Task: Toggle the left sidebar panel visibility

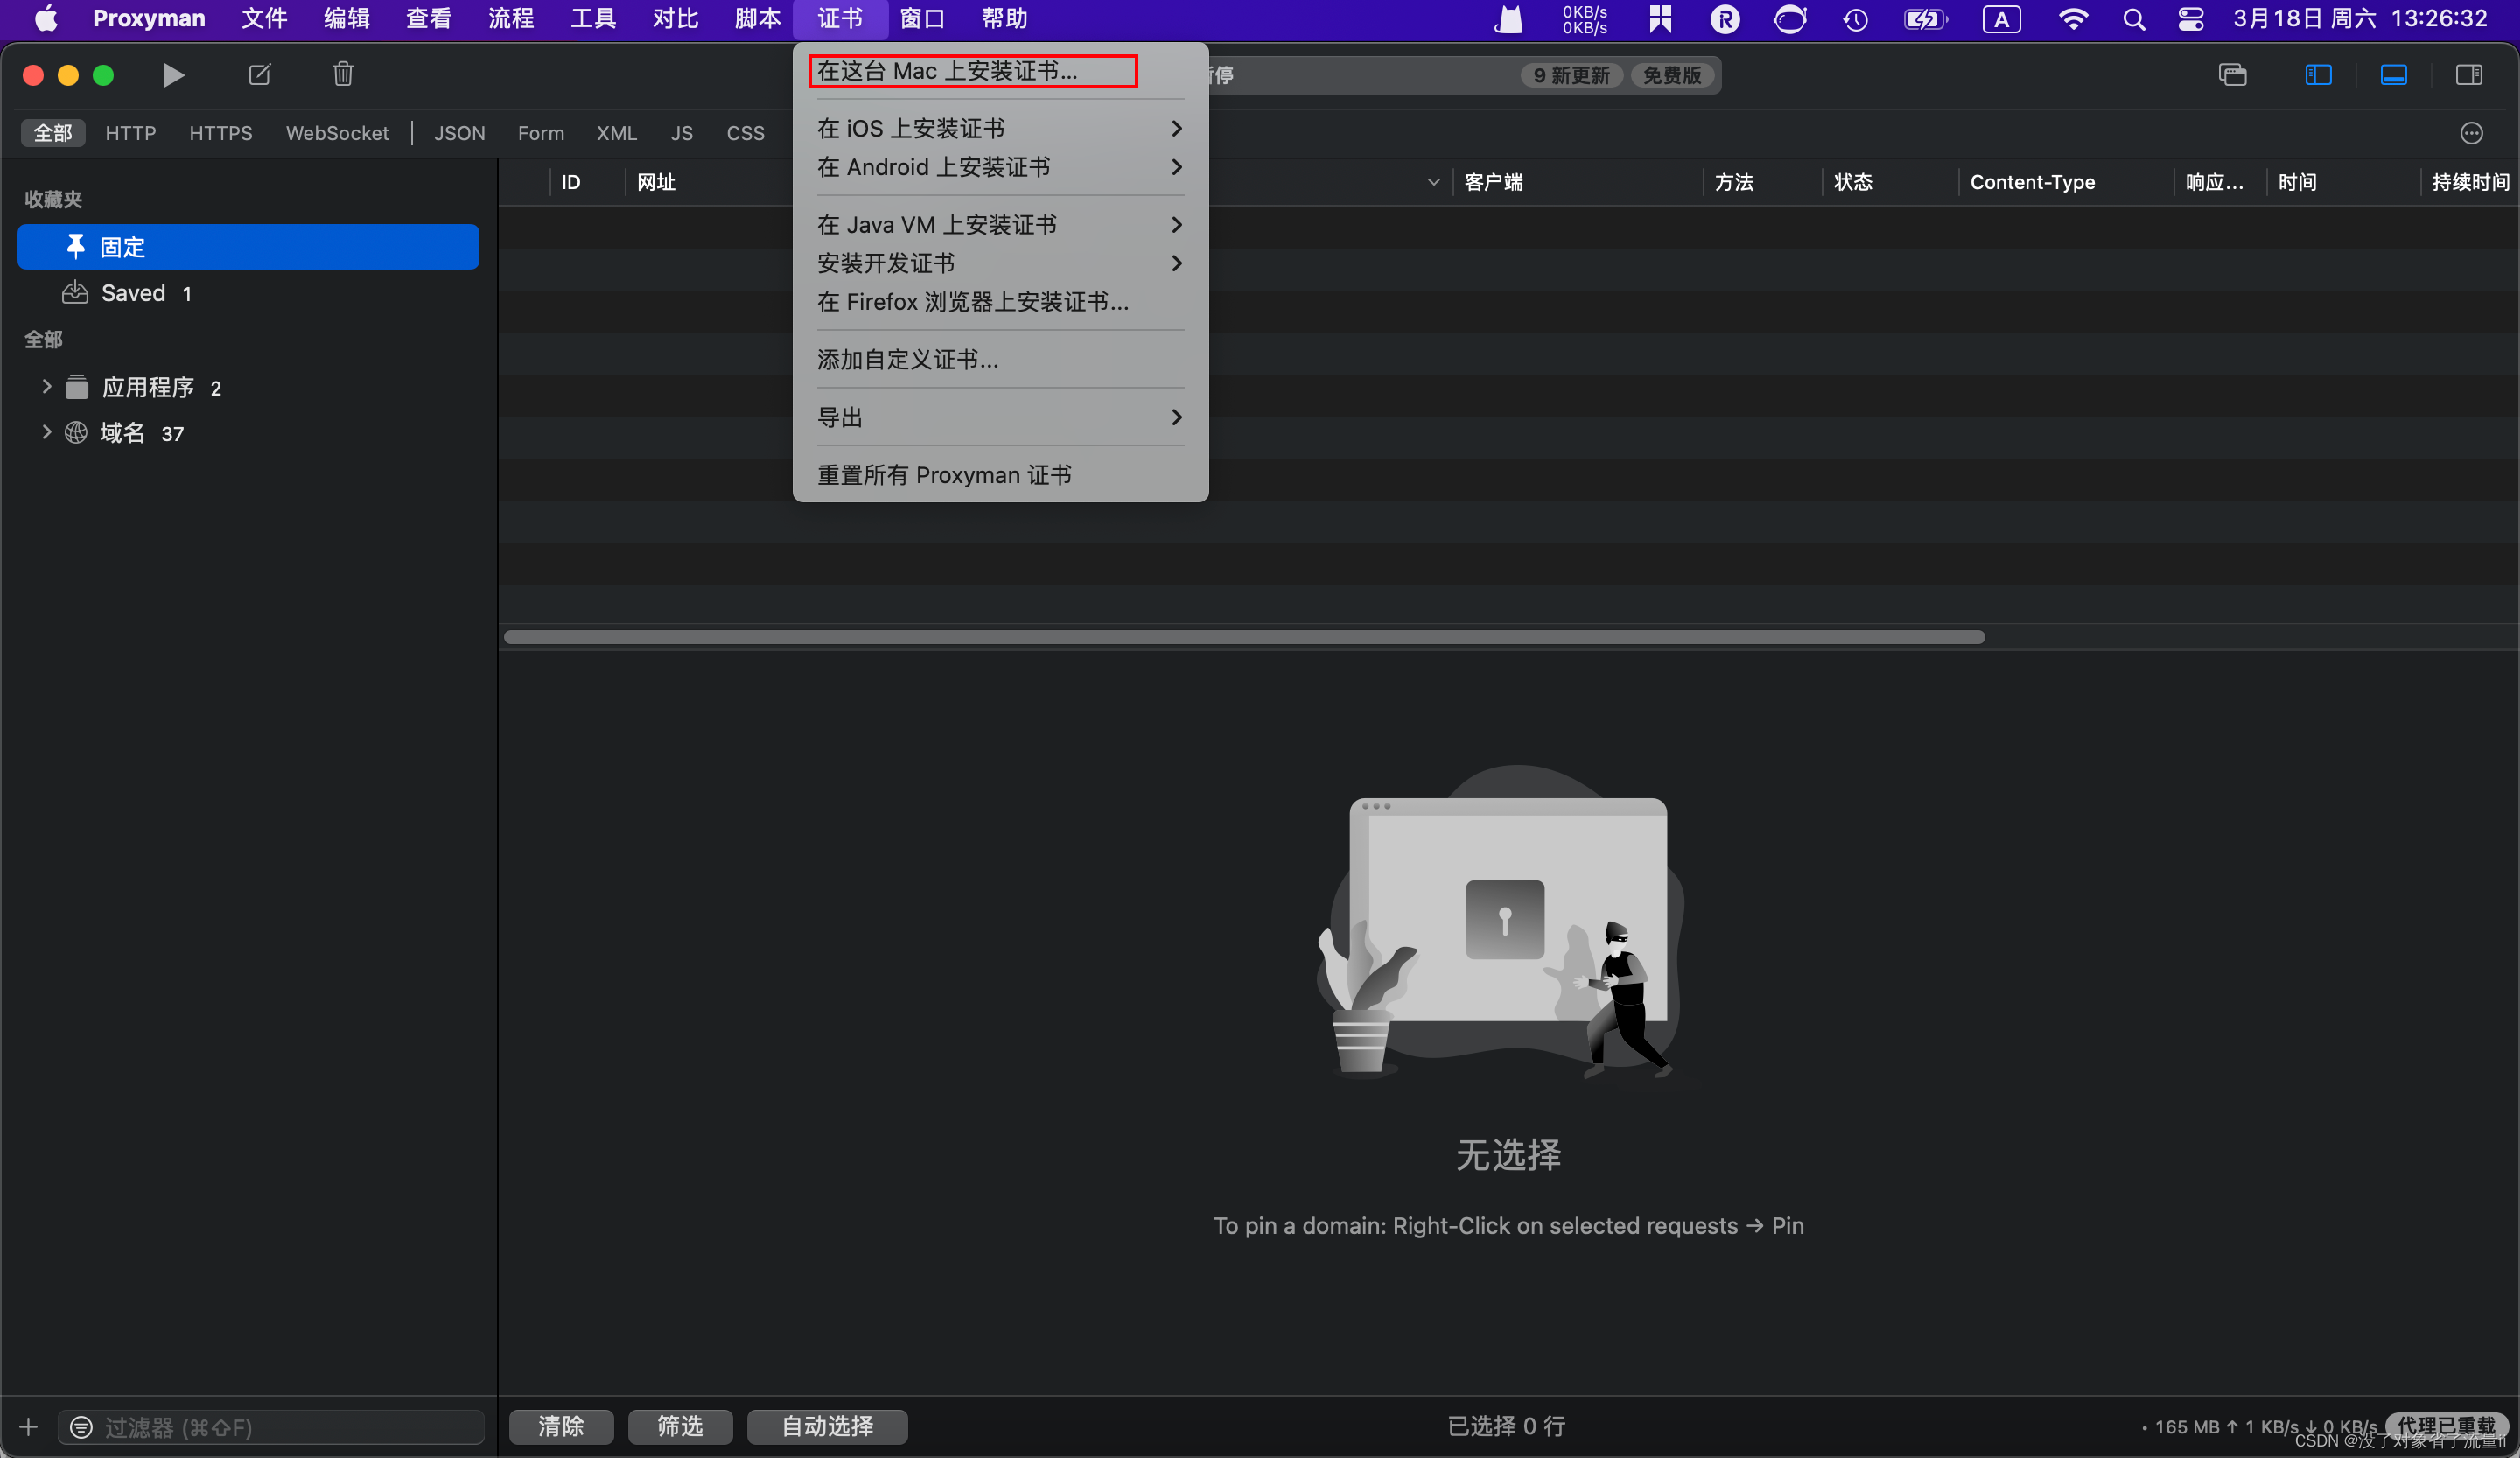Action: coord(2318,74)
